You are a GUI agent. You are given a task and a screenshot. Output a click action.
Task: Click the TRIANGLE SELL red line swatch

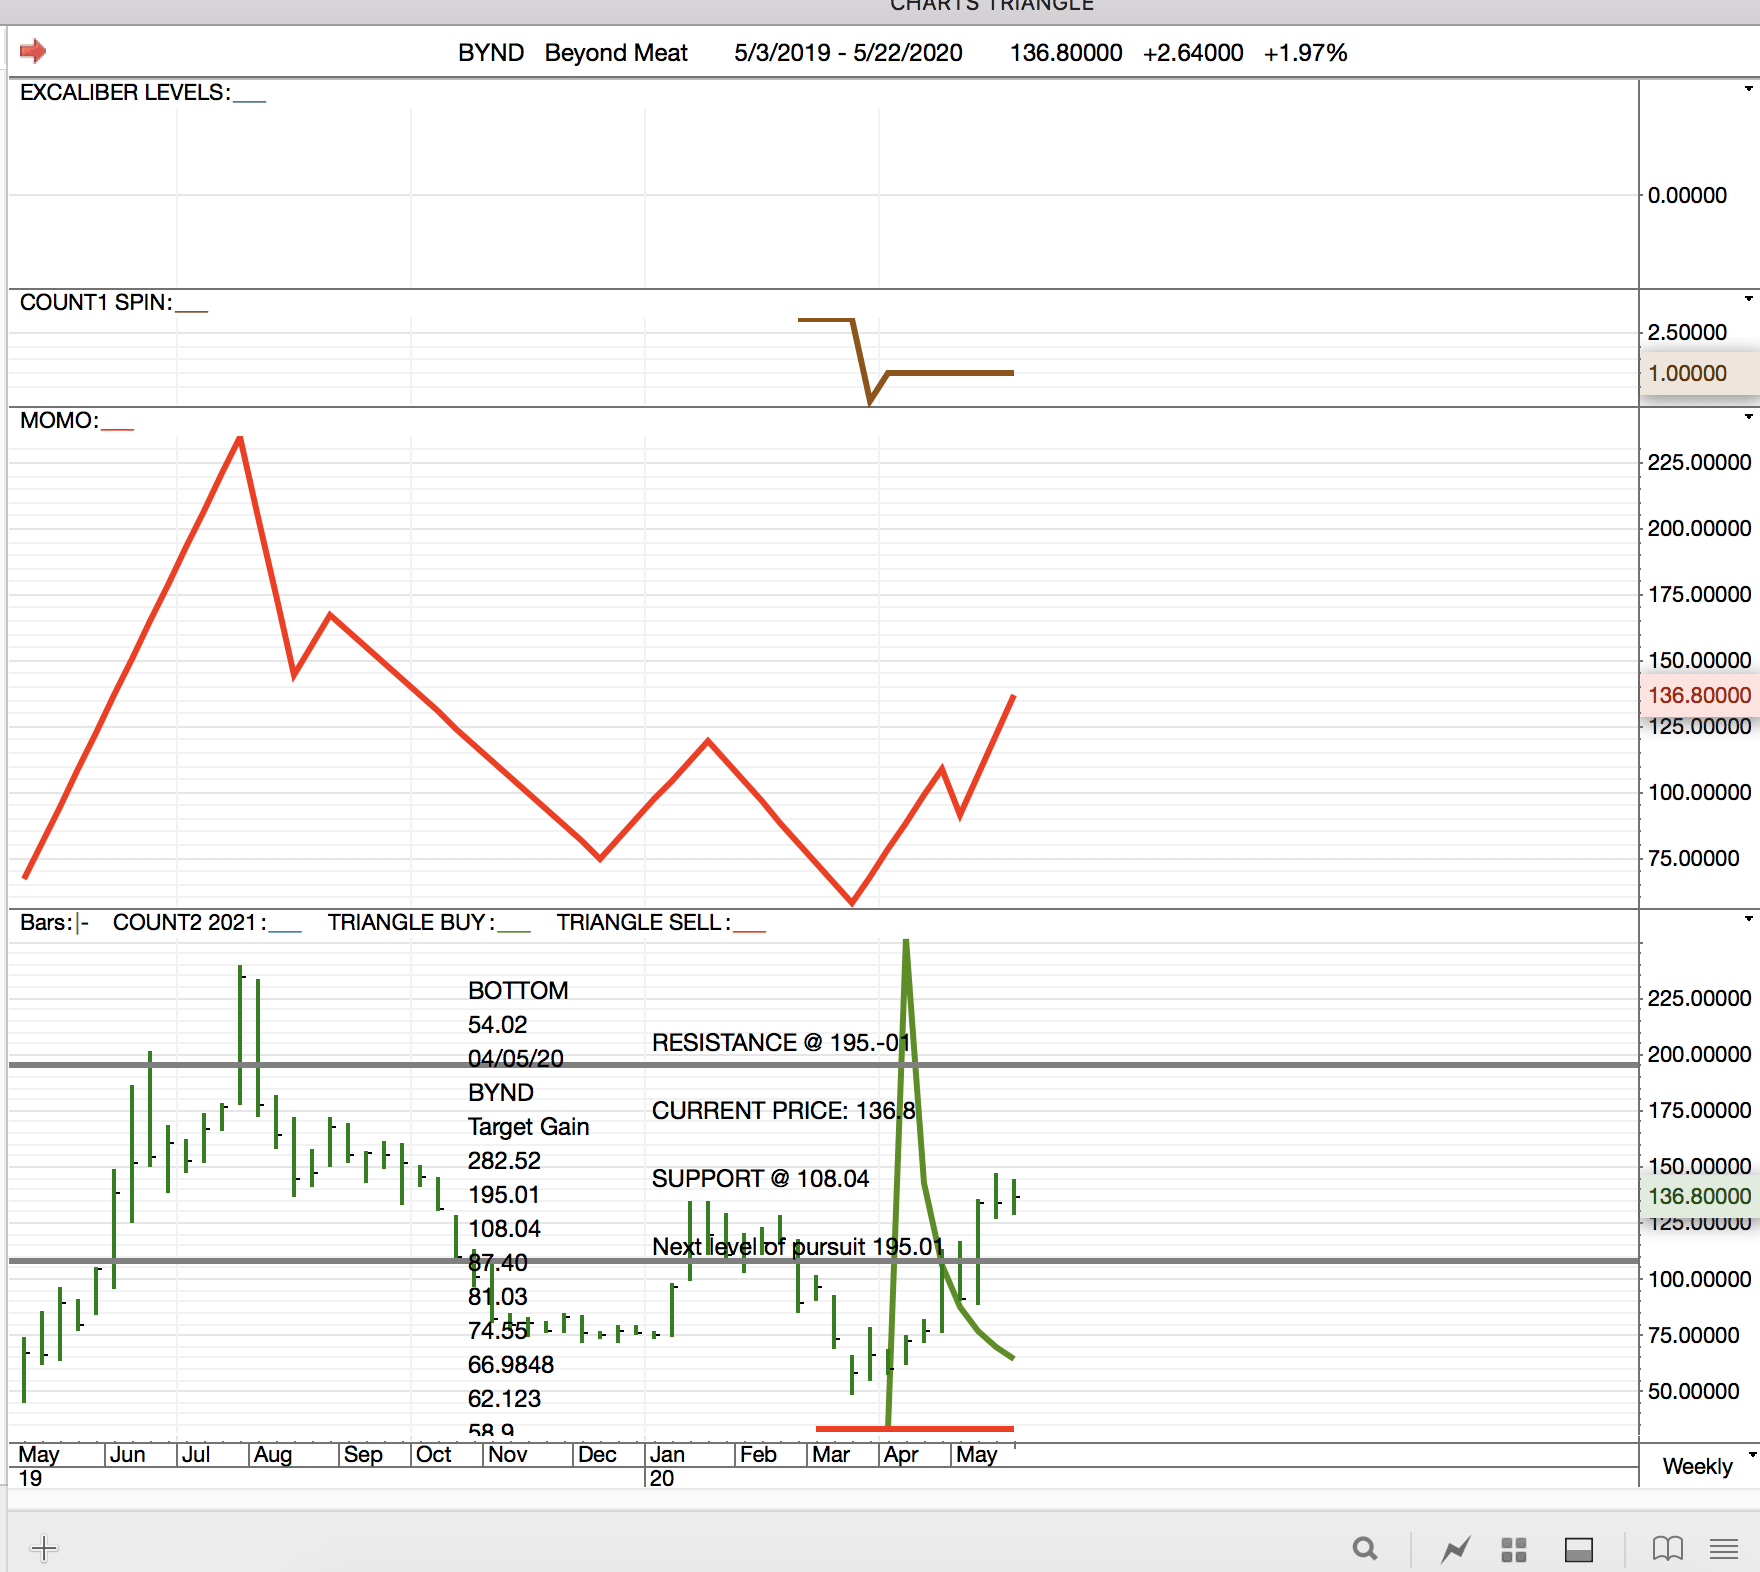[x=749, y=929]
